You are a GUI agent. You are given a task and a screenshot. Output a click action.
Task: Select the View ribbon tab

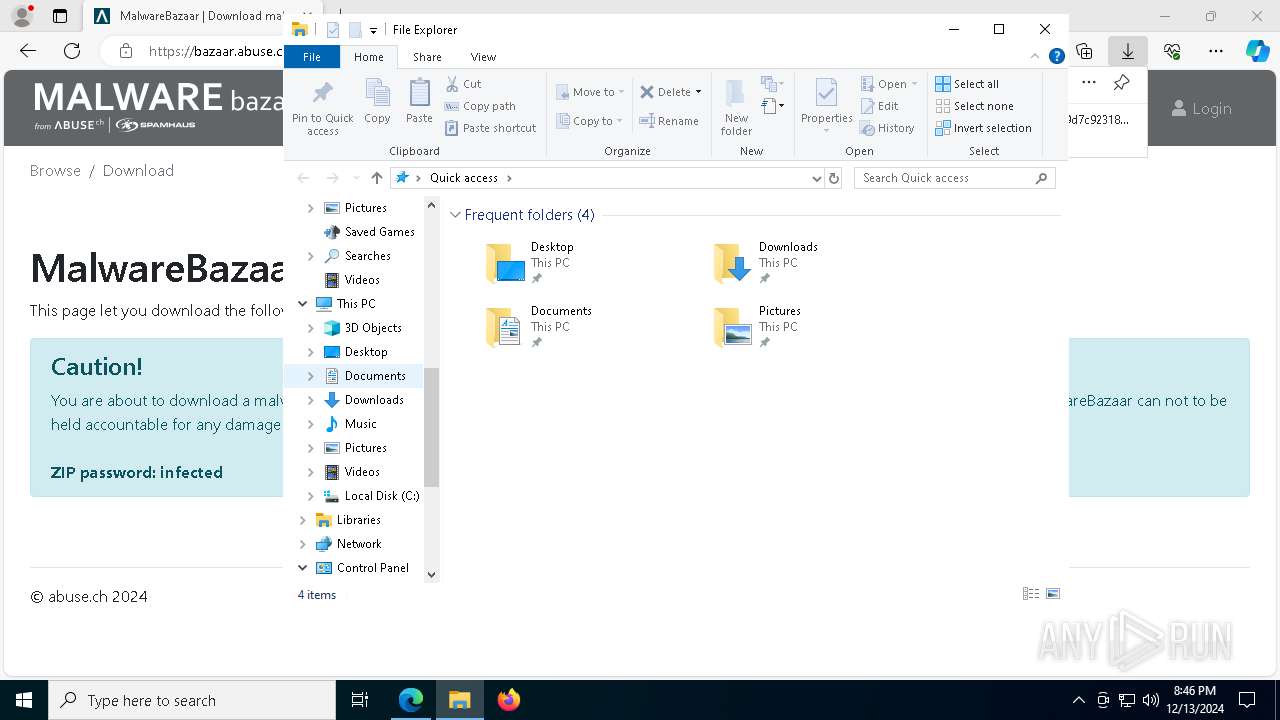tap(483, 57)
